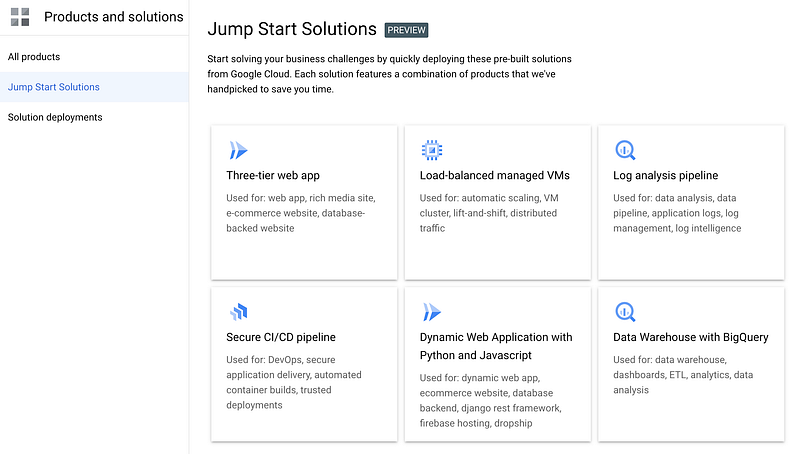Screen dimensions: 800x454
Task: Click 'Used for: web app, rich media site' text
Action: tap(301, 213)
